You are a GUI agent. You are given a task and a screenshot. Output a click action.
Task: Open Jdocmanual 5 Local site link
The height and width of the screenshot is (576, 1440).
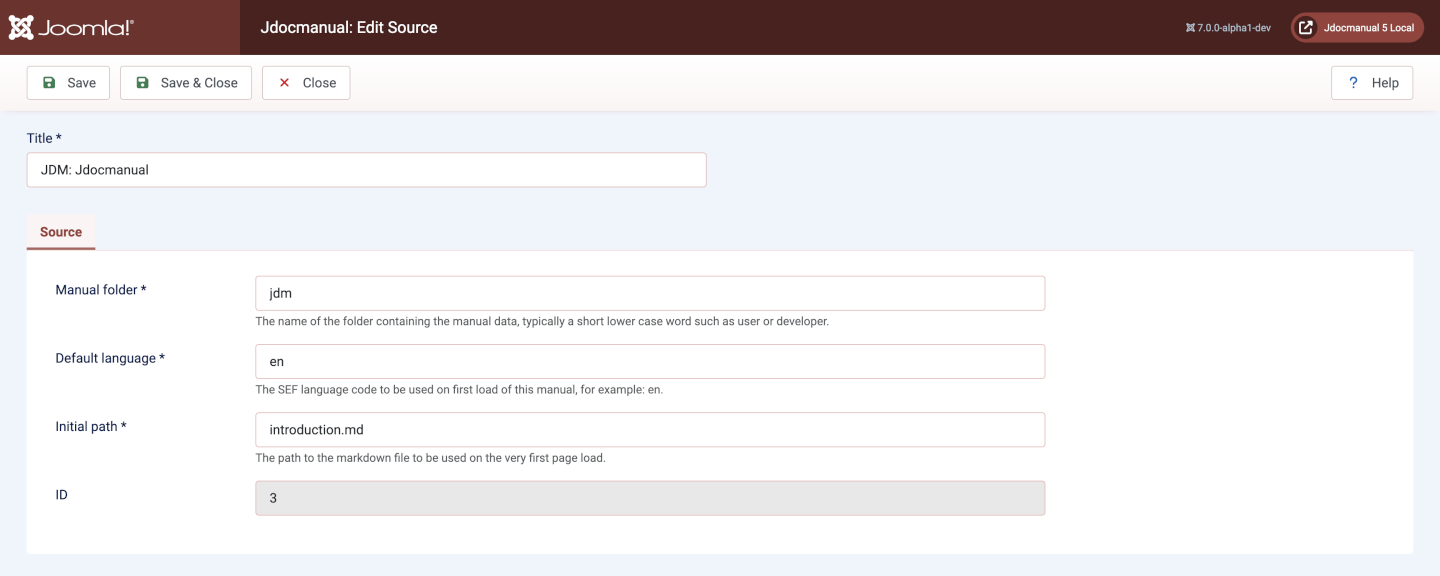click(x=1357, y=28)
